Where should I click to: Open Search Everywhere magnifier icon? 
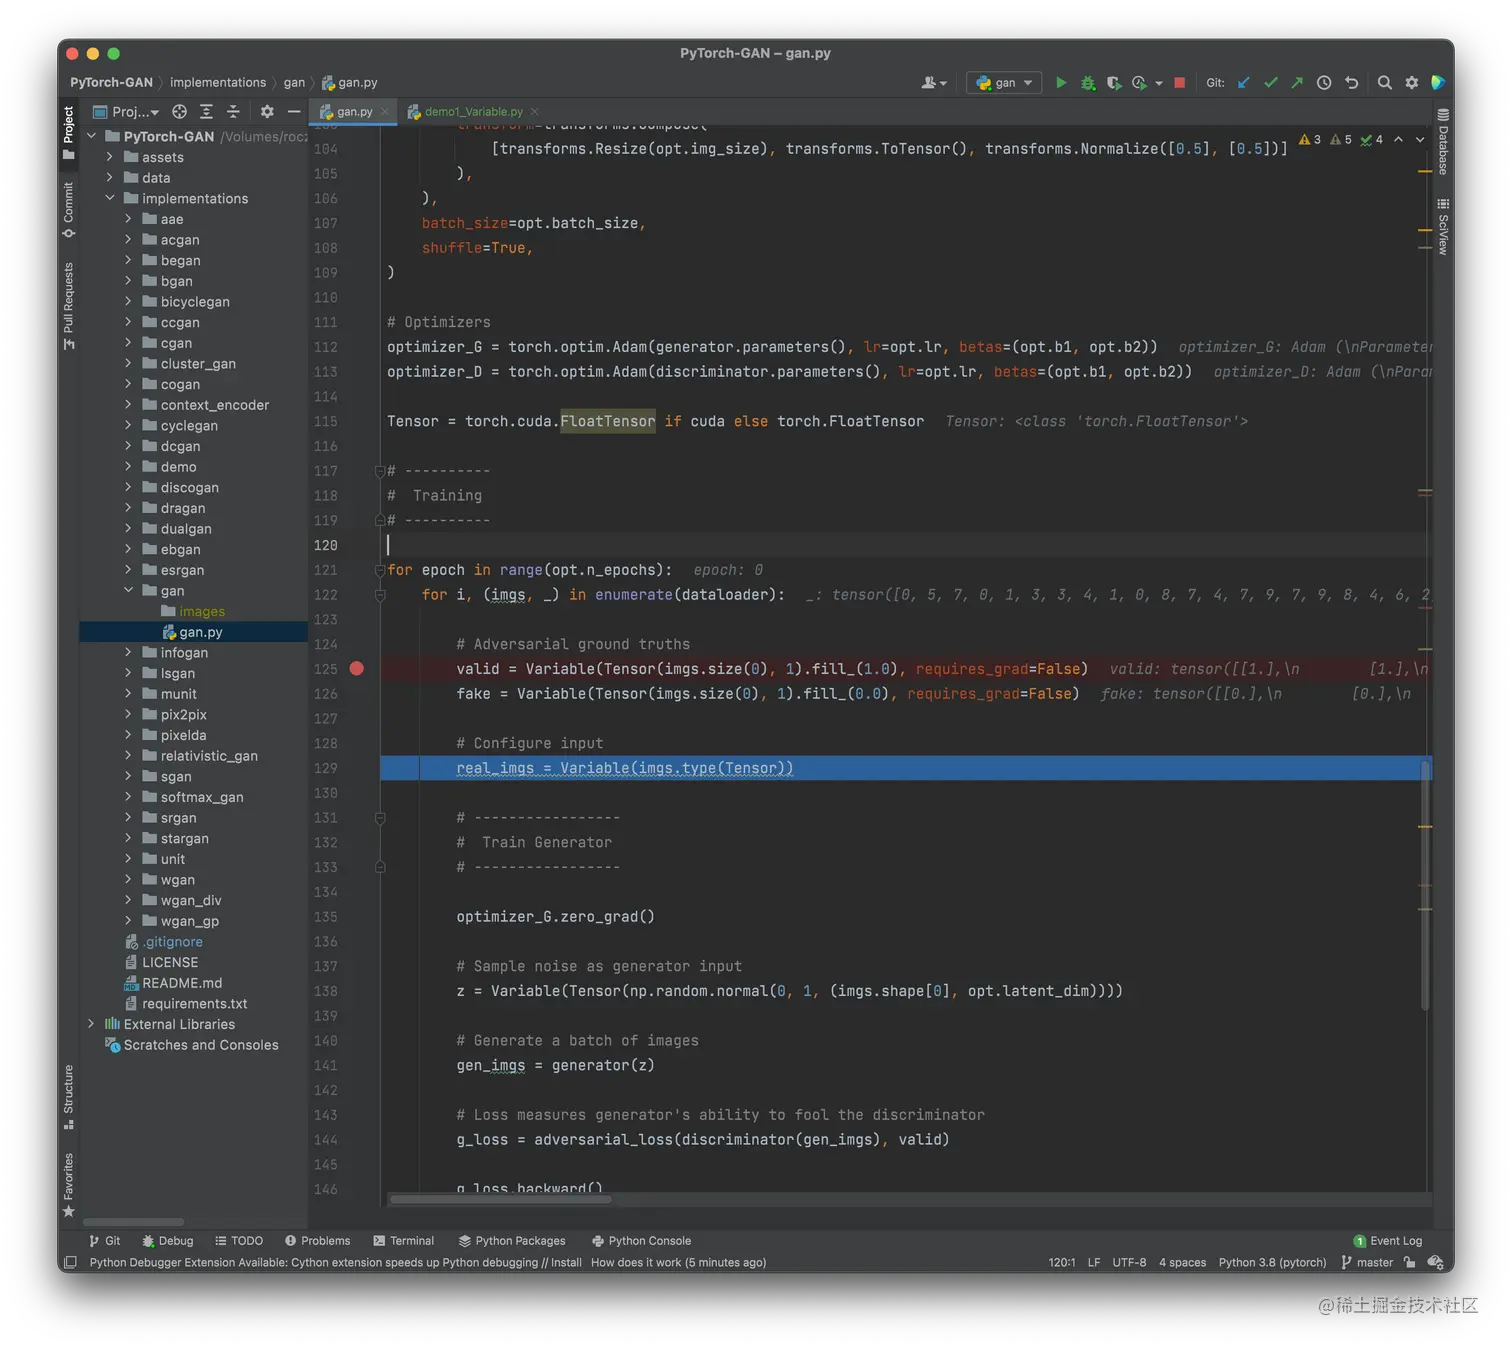click(x=1384, y=83)
